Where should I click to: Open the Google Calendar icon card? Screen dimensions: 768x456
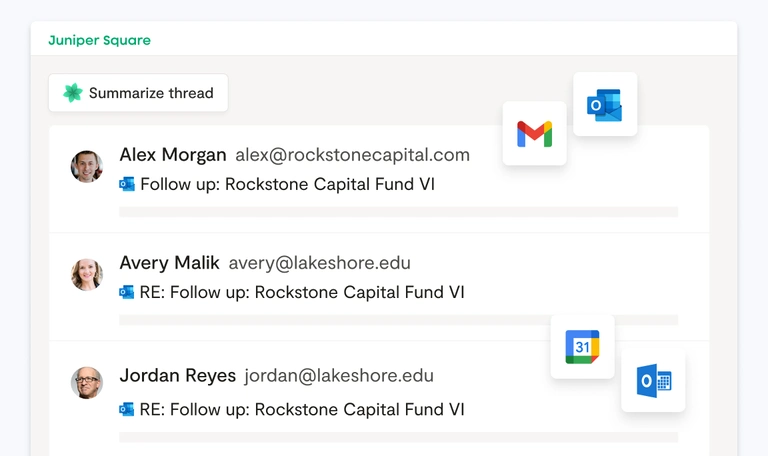tap(582, 347)
